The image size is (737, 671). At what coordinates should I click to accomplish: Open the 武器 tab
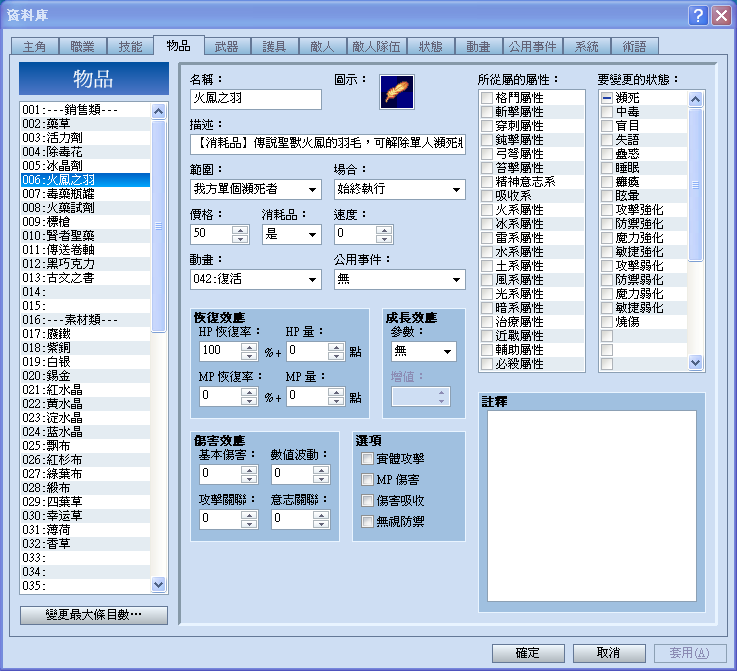point(227,47)
